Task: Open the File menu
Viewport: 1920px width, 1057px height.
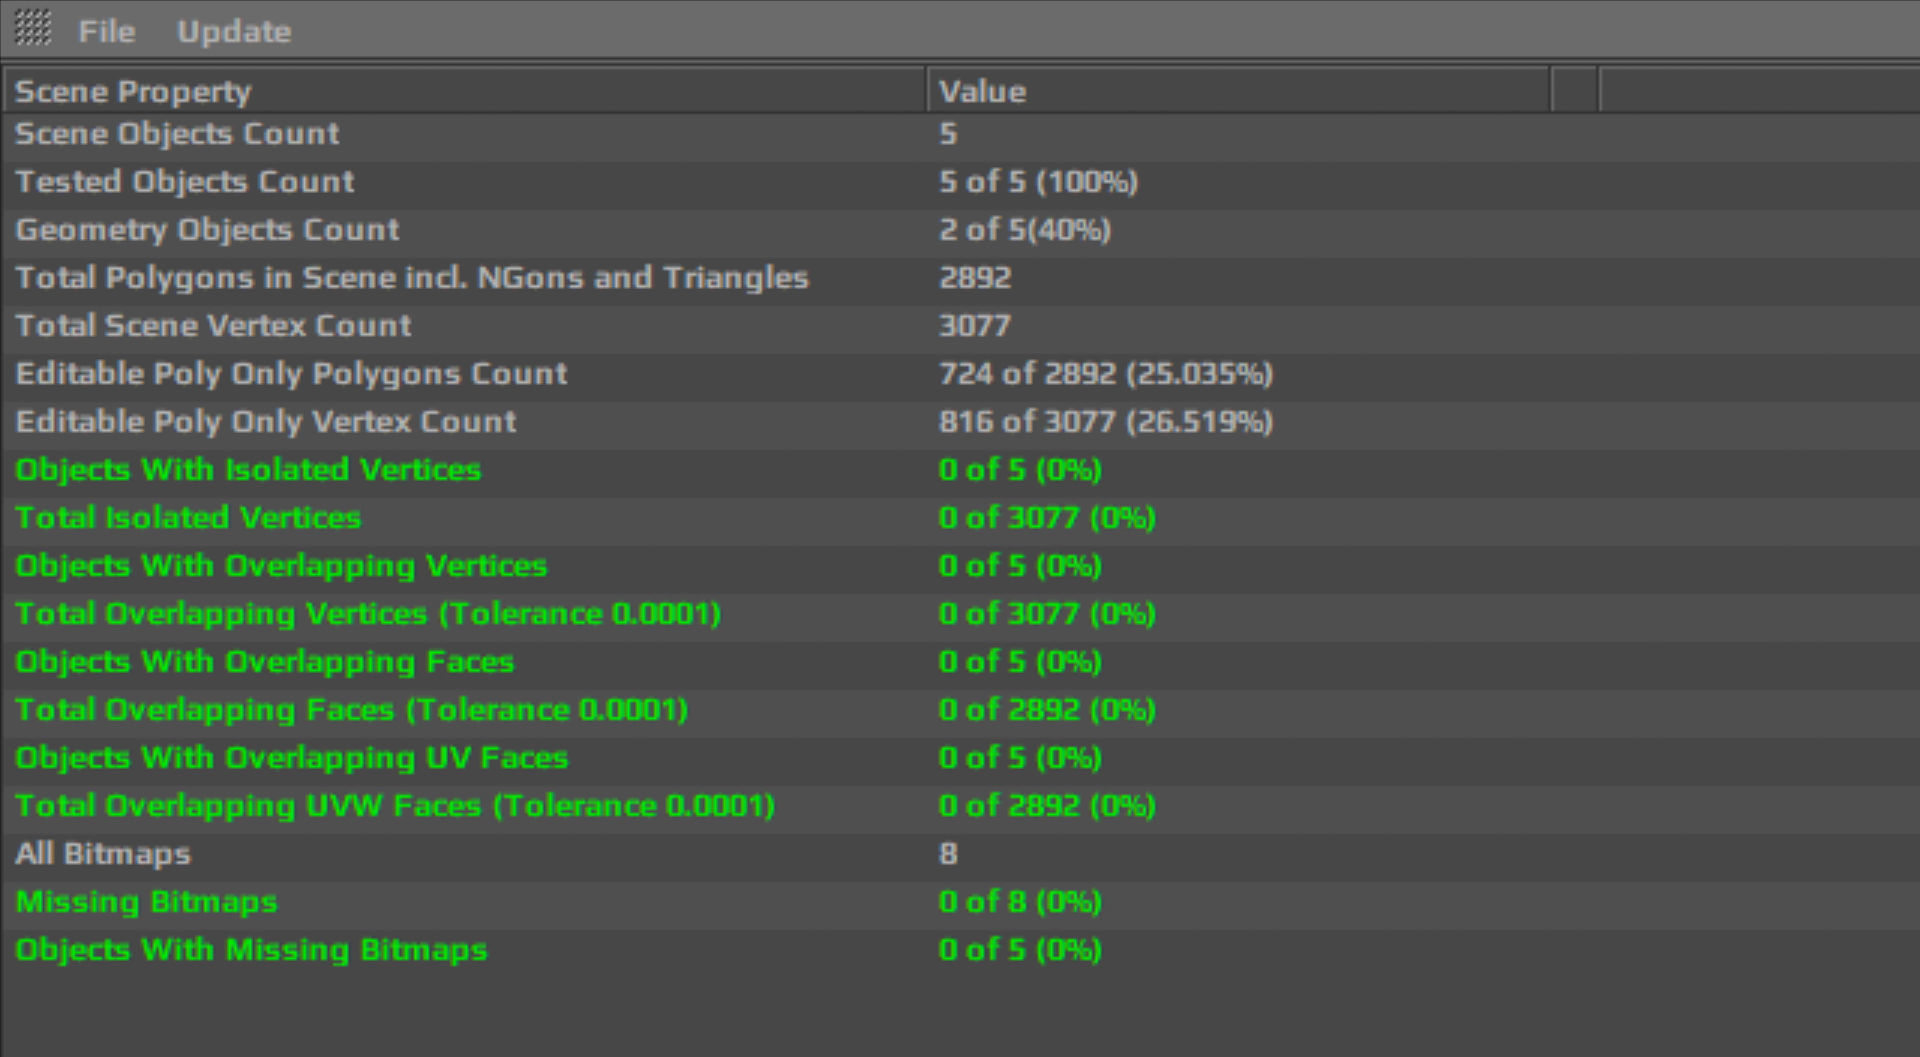Action: click(x=107, y=31)
